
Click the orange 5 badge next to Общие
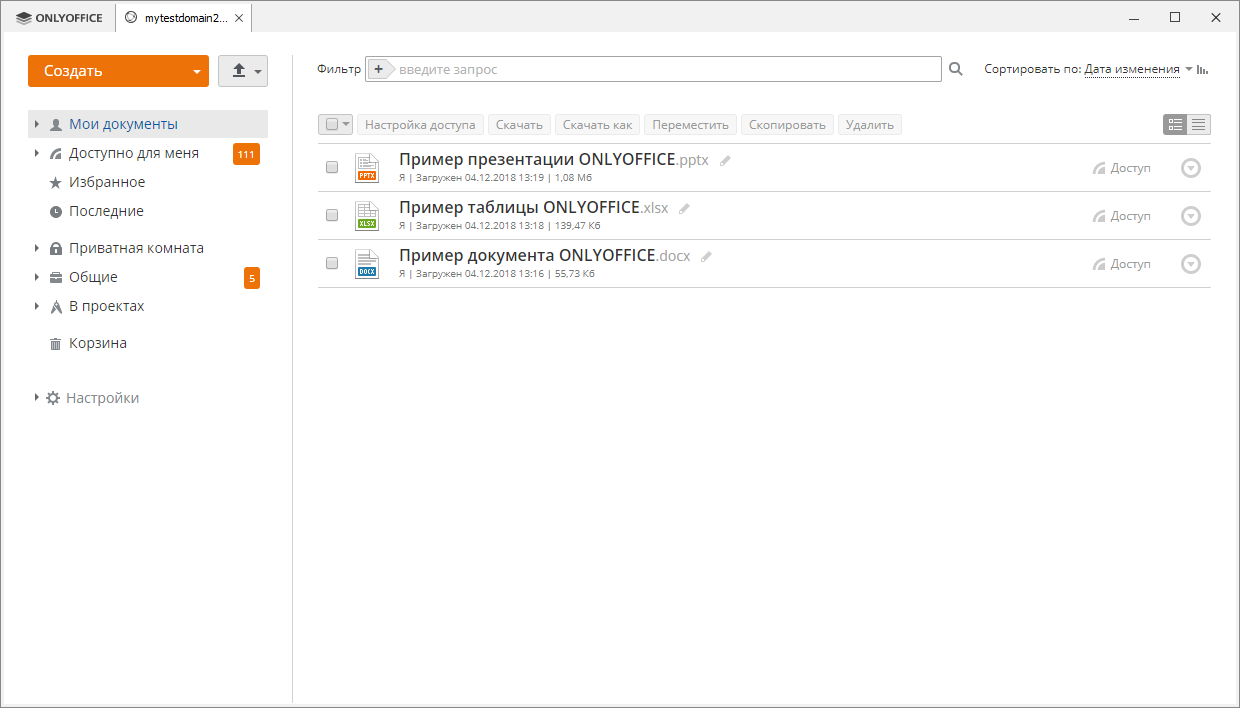(252, 278)
